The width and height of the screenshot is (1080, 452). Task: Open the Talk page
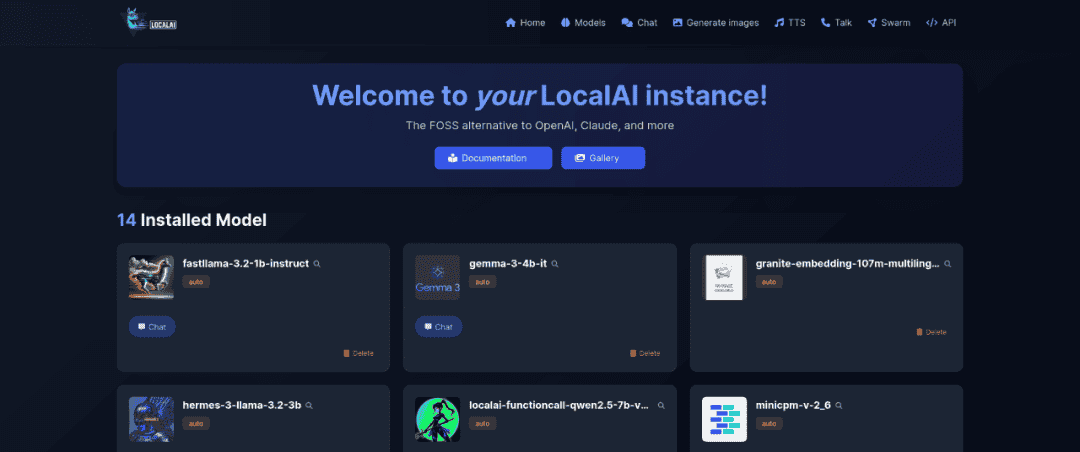coord(836,23)
